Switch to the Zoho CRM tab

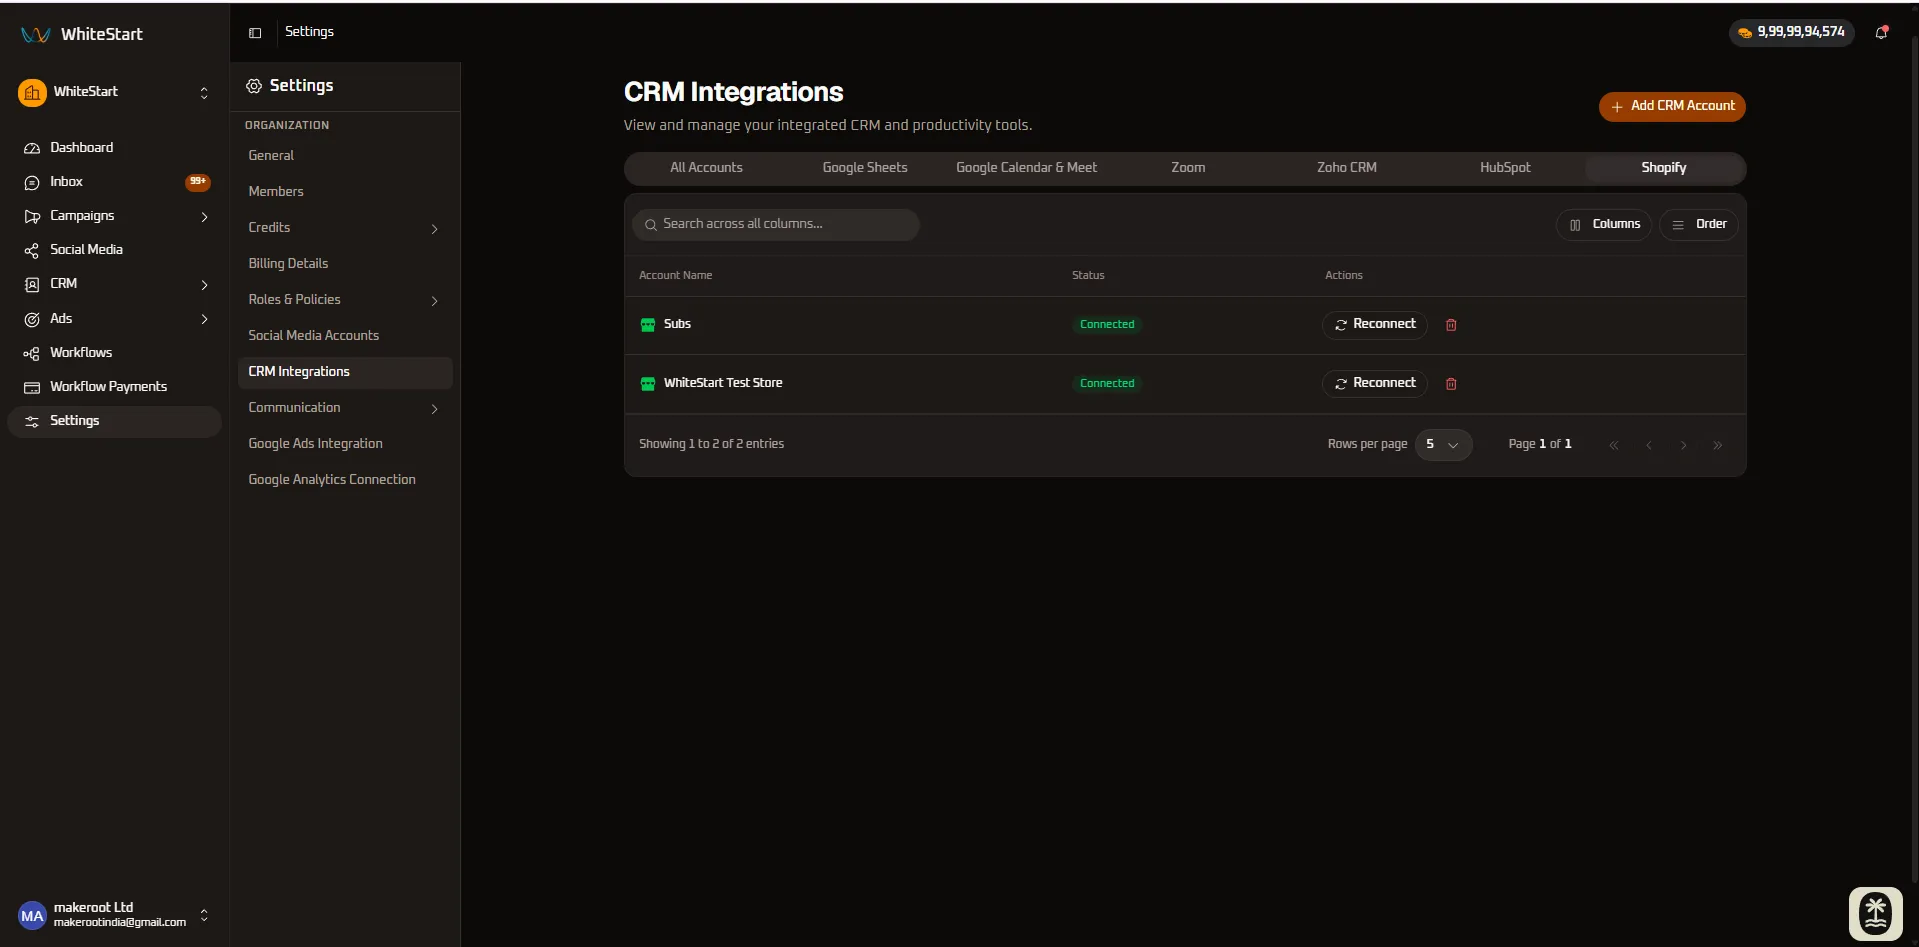1346,168
